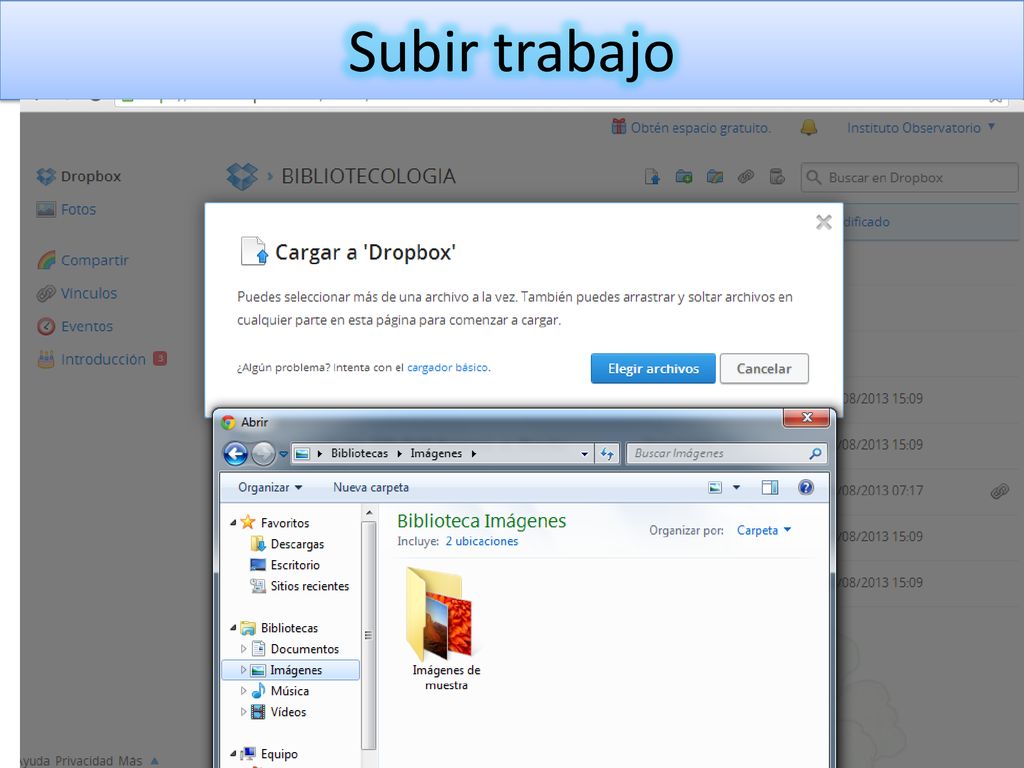The width and height of the screenshot is (1024, 768).
Task: Open the address bar history dropdown arrow
Action: (584, 454)
